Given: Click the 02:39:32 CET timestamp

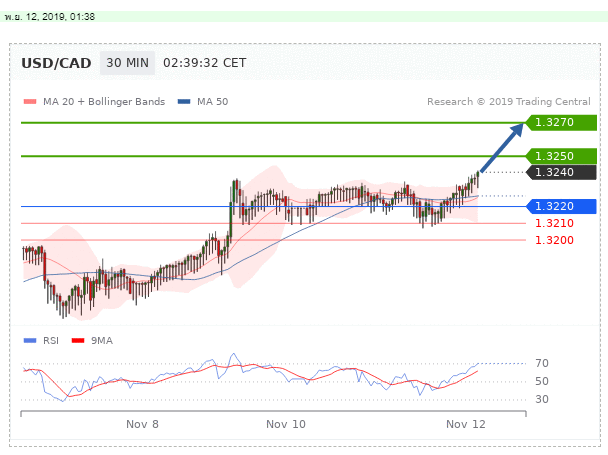Looking at the screenshot, I should click(x=204, y=63).
